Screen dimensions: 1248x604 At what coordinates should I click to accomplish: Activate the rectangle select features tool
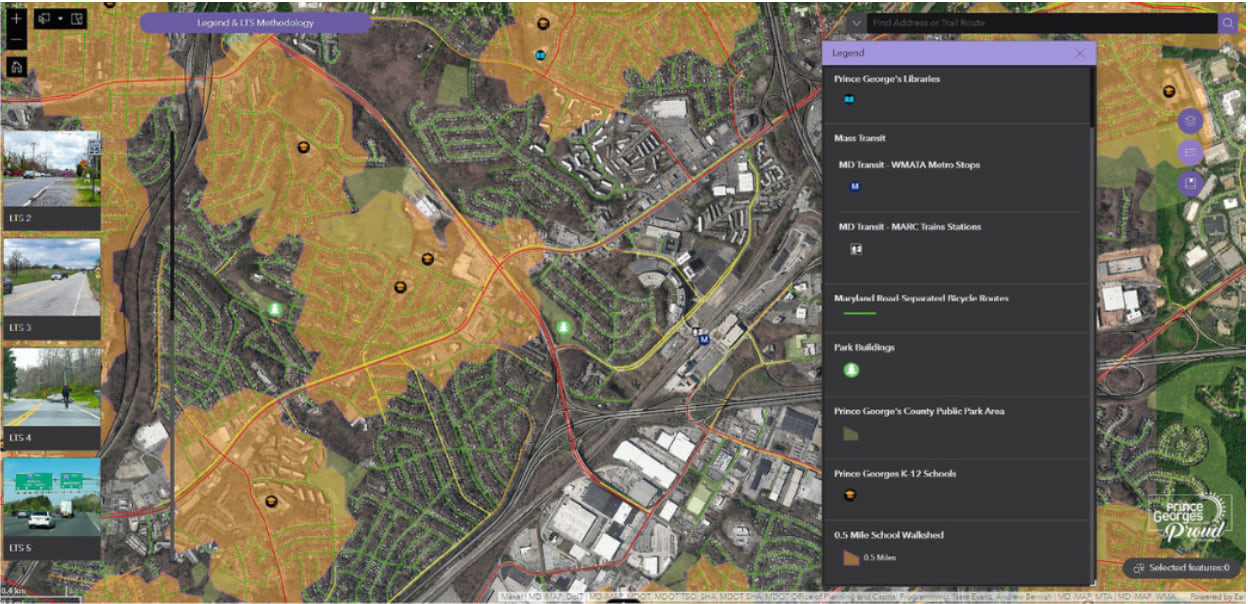coord(44,19)
